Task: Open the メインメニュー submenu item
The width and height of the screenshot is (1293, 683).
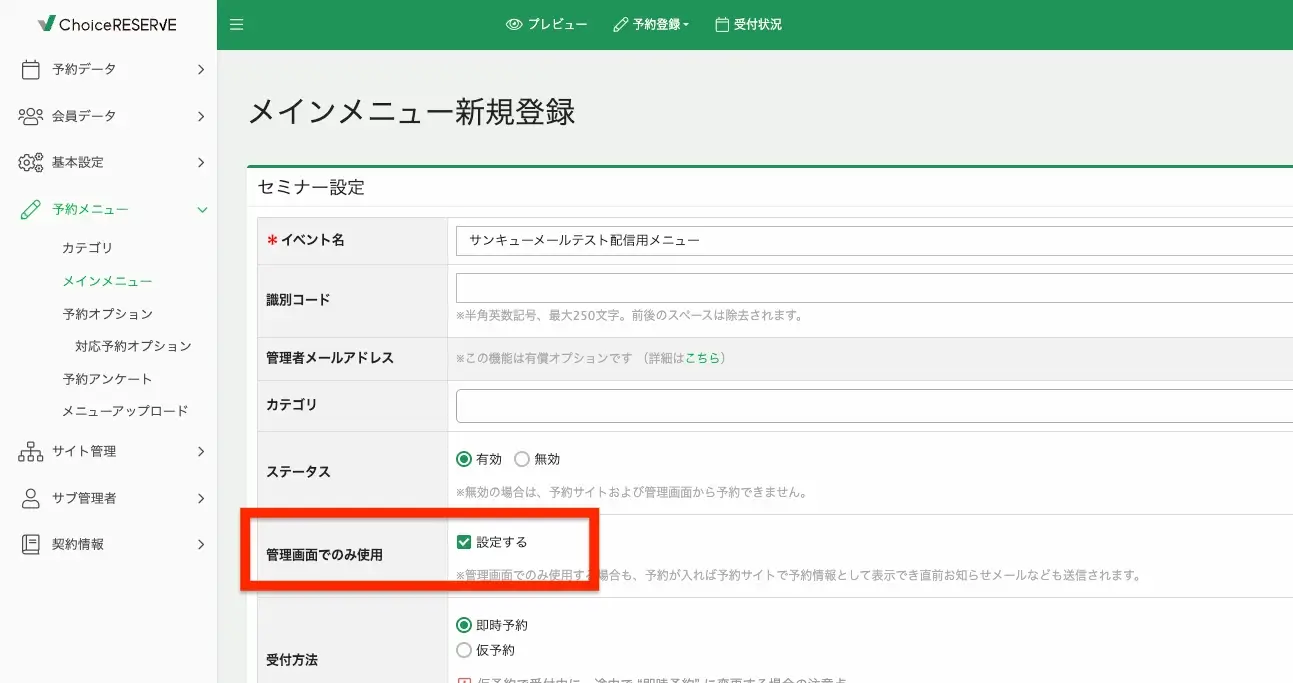Action: [x=107, y=281]
